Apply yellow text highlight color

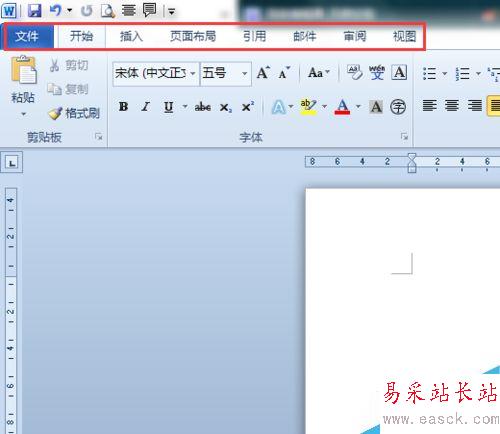[309, 107]
